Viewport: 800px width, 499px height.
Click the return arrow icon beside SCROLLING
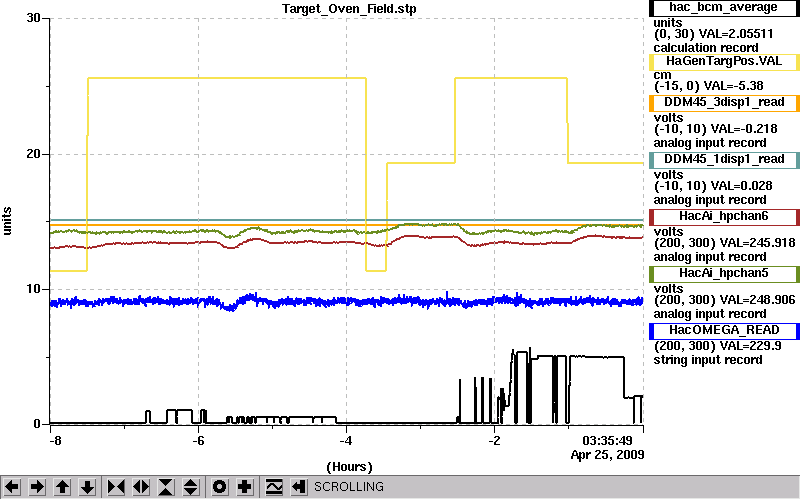point(299,487)
